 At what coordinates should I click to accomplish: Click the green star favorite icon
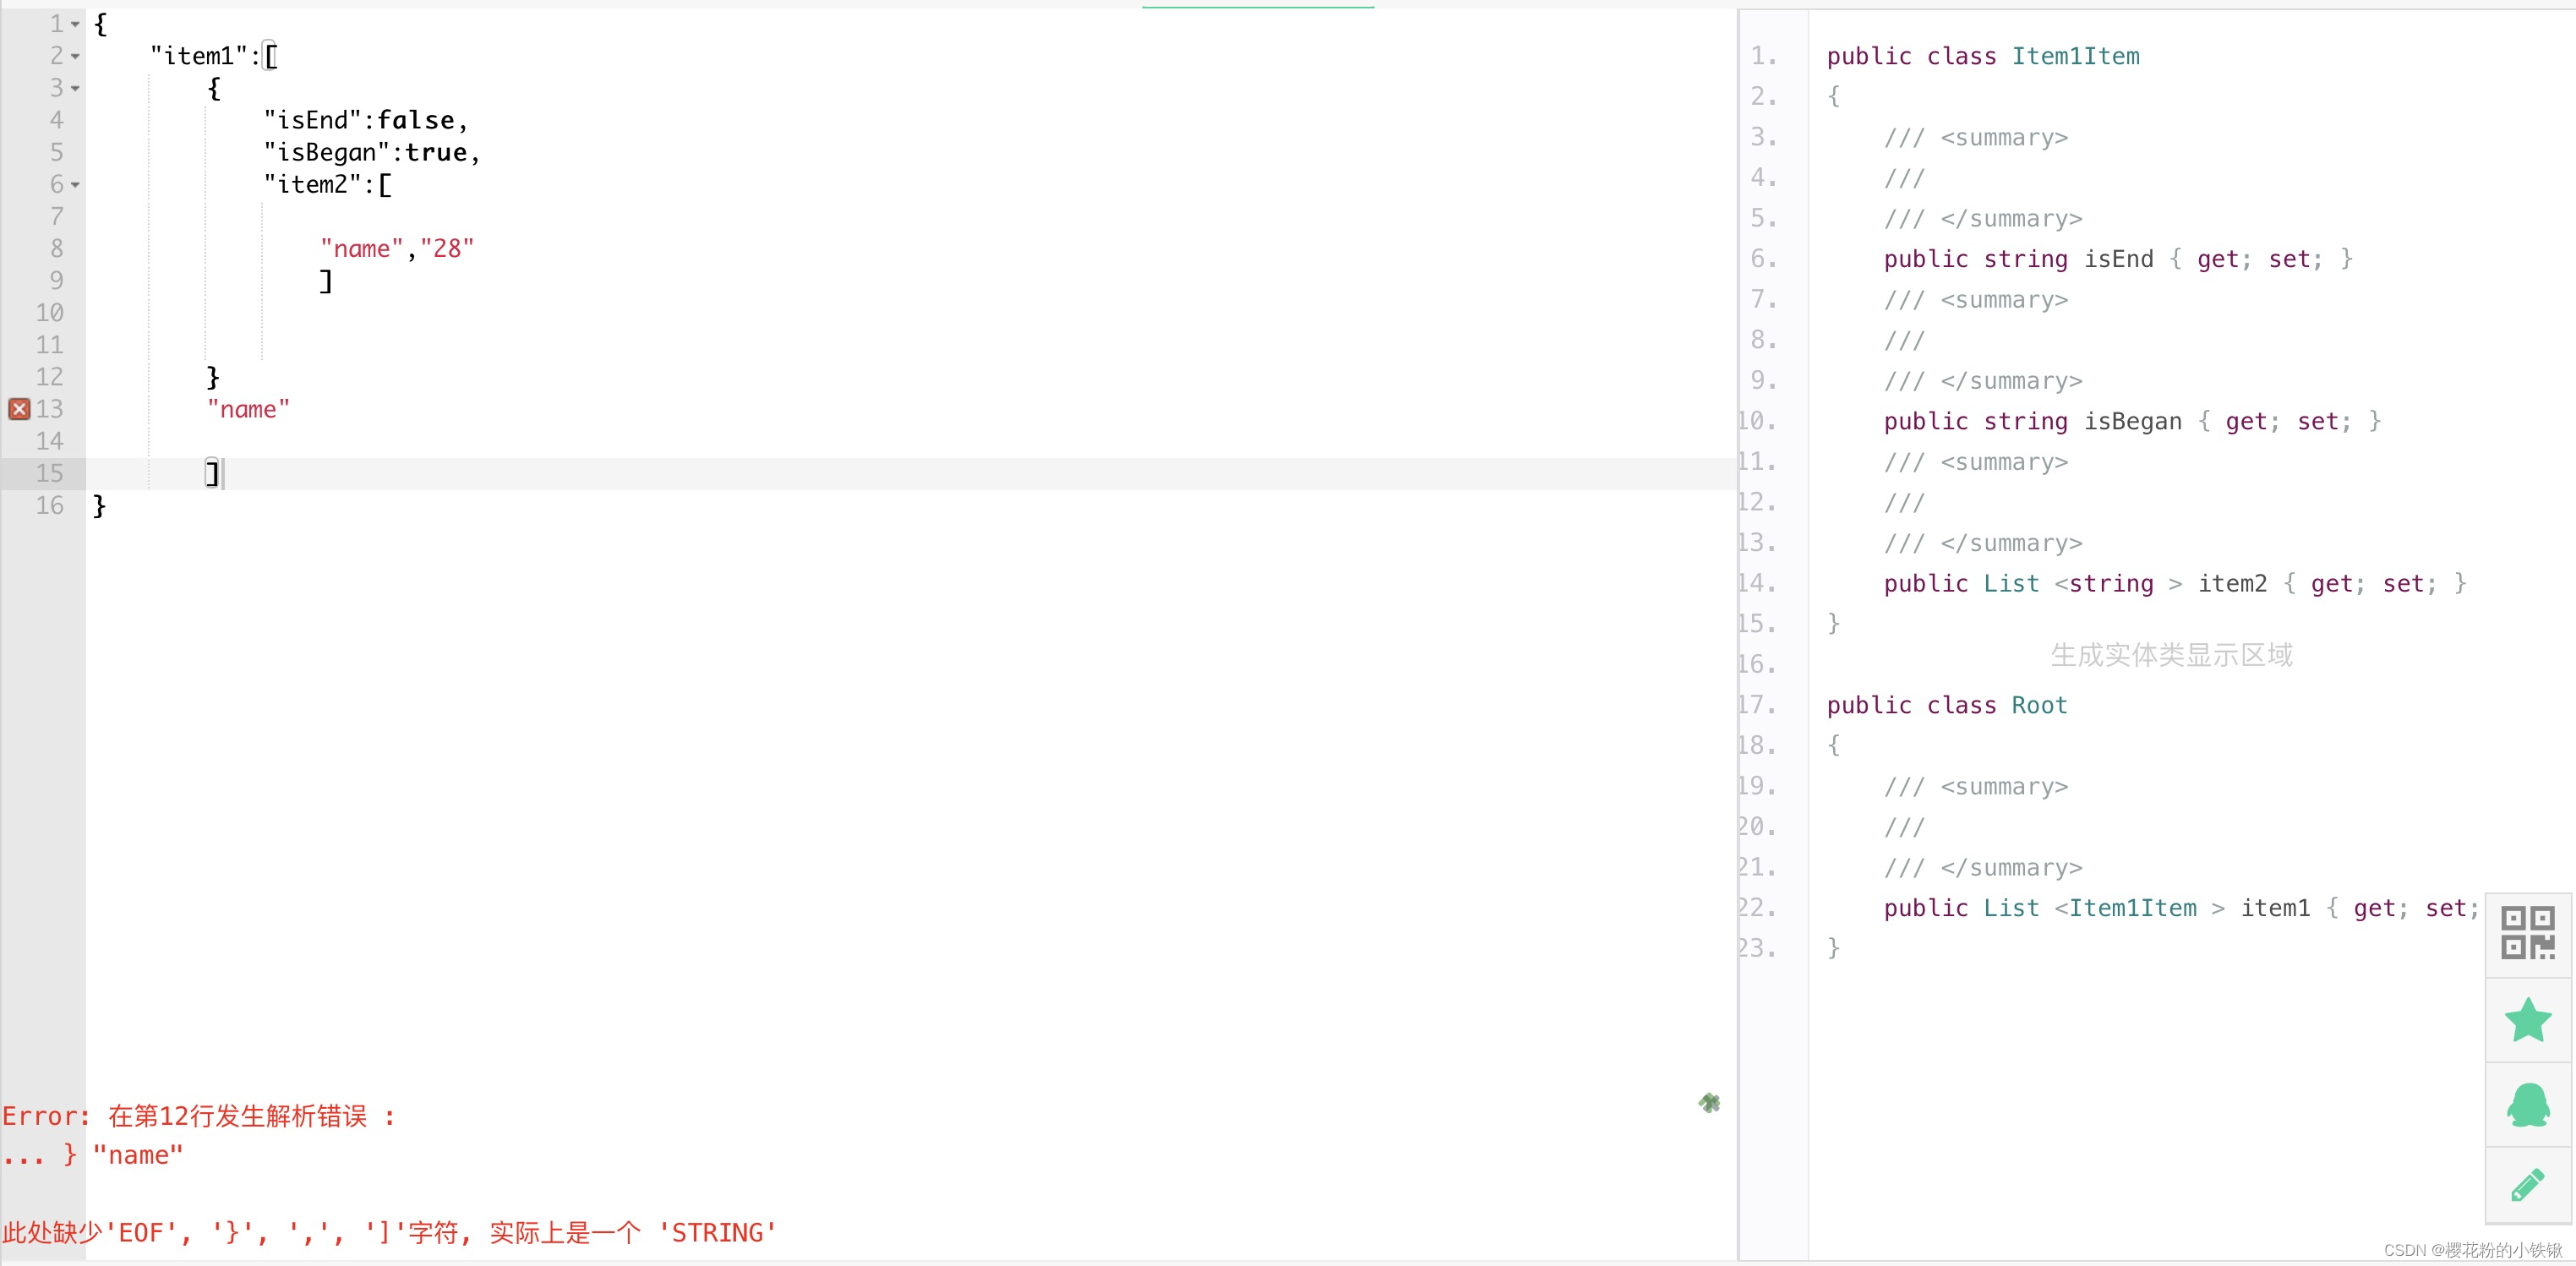click(x=2528, y=1019)
